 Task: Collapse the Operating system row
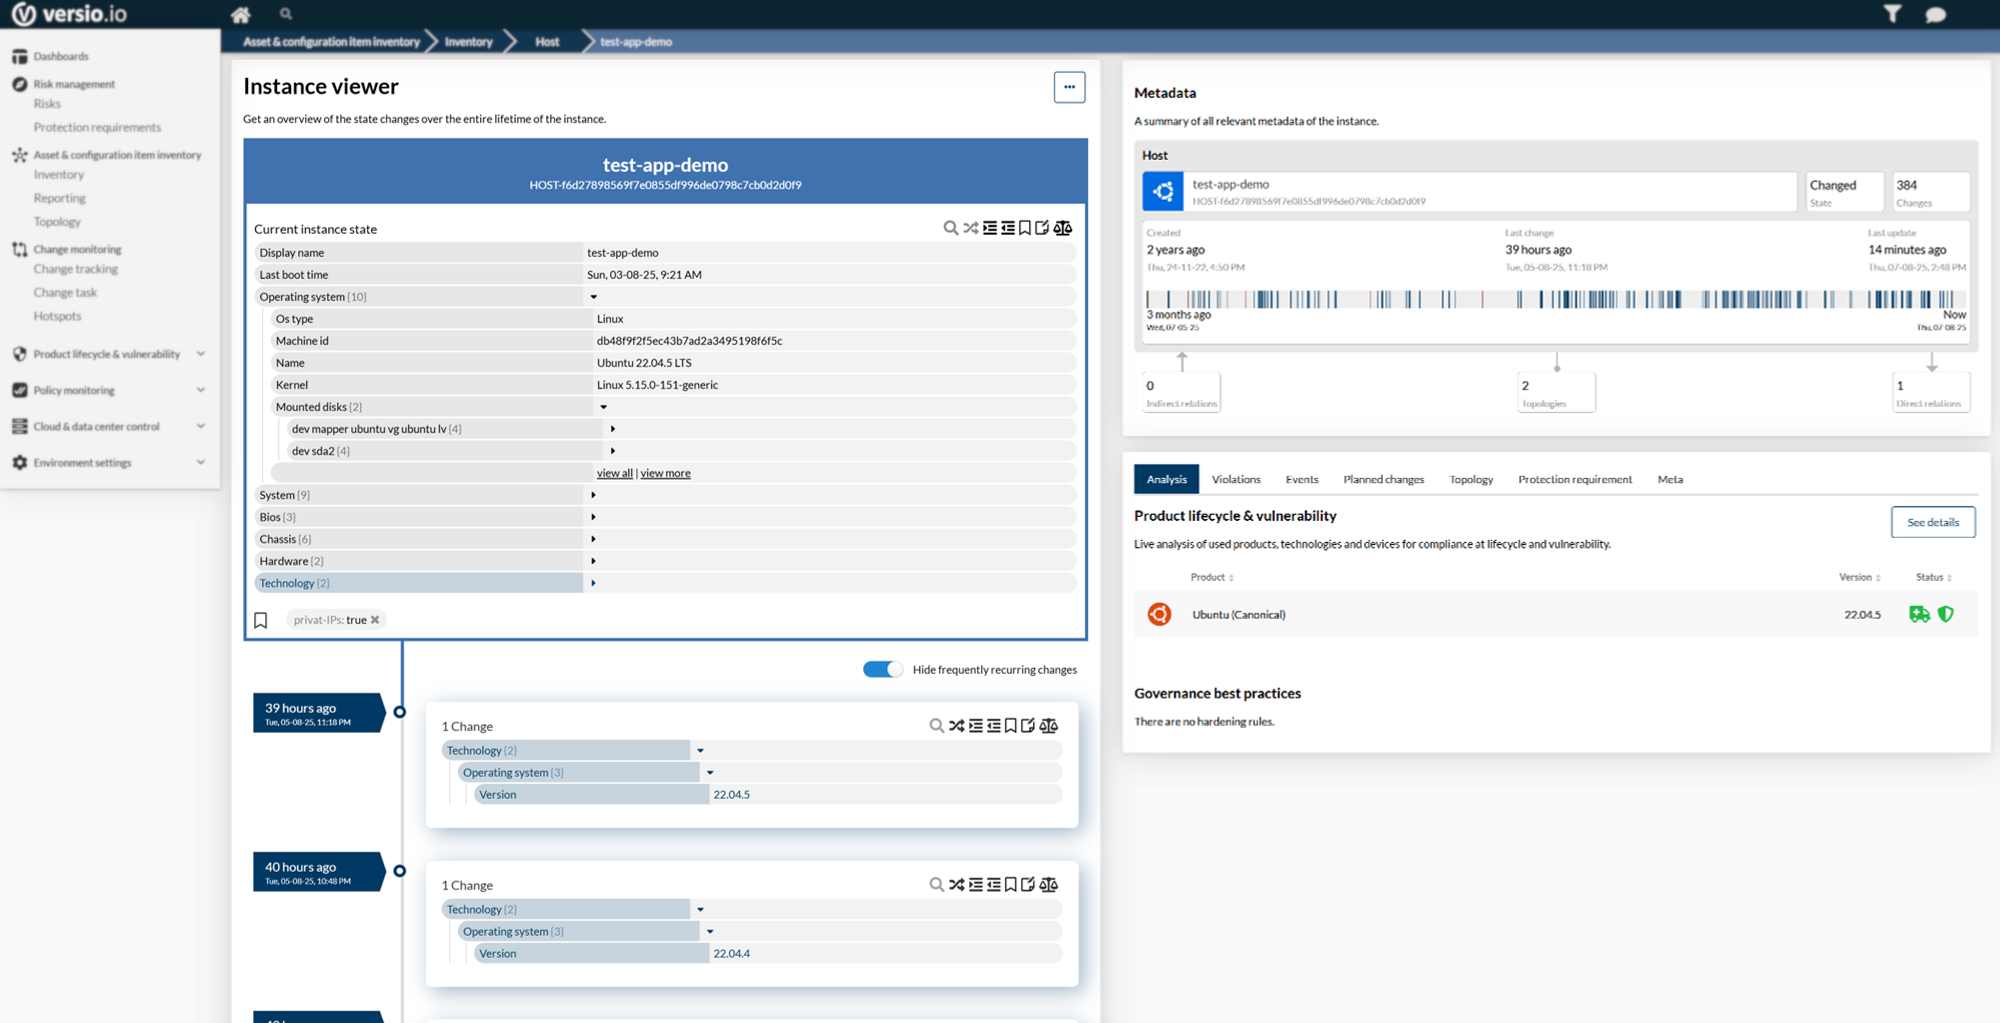tap(593, 297)
